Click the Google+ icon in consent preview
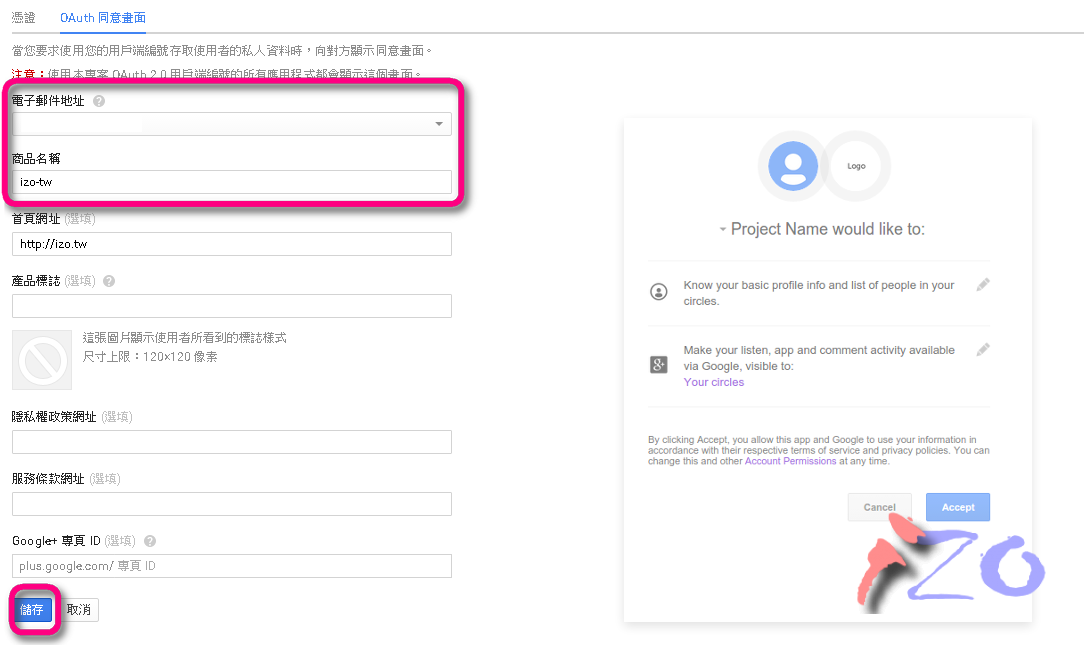Image resolution: width=1084 pixels, height=645 pixels. coord(658,364)
